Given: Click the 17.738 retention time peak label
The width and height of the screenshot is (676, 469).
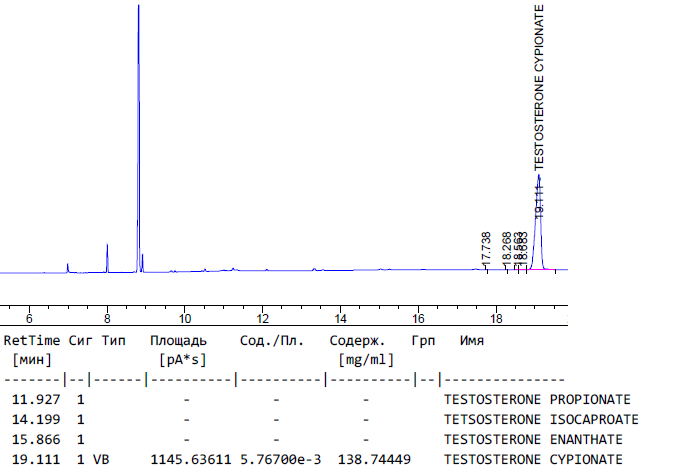Looking at the screenshot, I should click(x=486, y=248).
